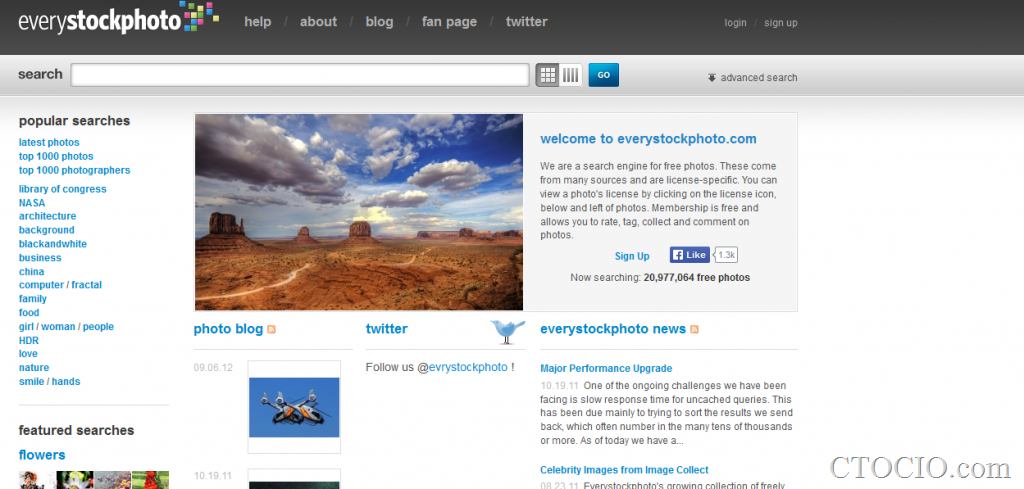This screenshot has height=489, width=1024.
Task: Open the twitter header link
Action: point(526,22)
